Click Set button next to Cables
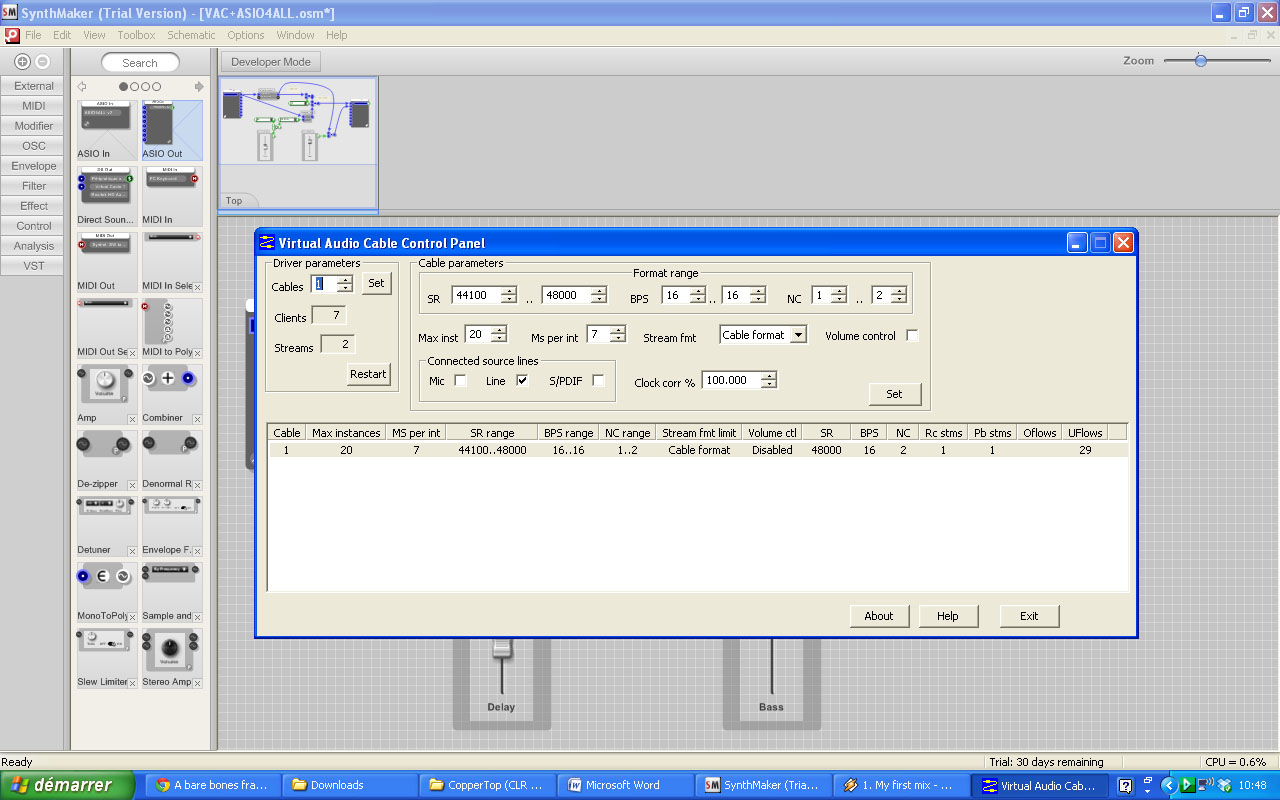This screenshot has height=800, width=1280. coord(376,283)
